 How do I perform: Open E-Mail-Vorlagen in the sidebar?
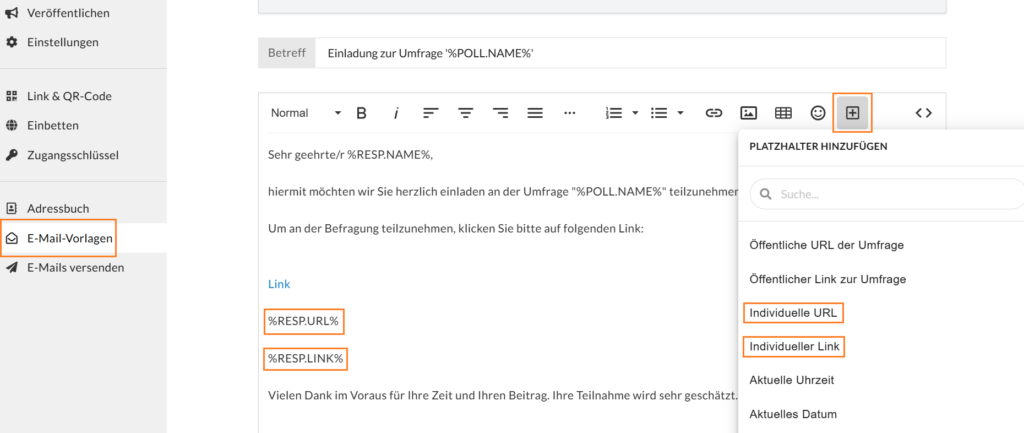[69, 238]
